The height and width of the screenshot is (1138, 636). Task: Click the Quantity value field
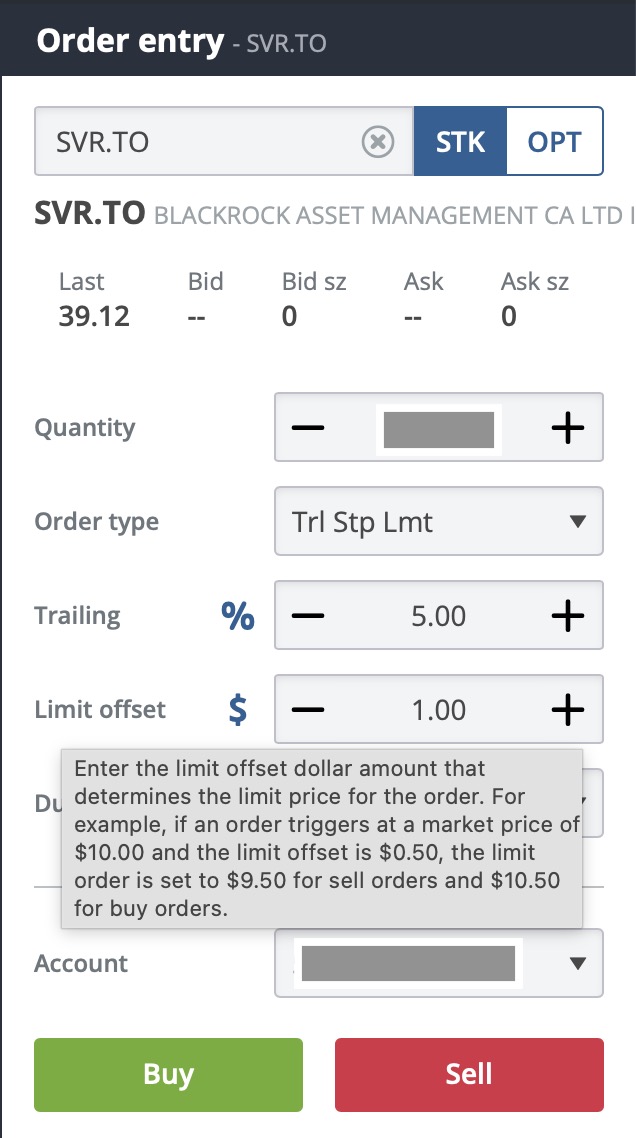coord(438,428)
